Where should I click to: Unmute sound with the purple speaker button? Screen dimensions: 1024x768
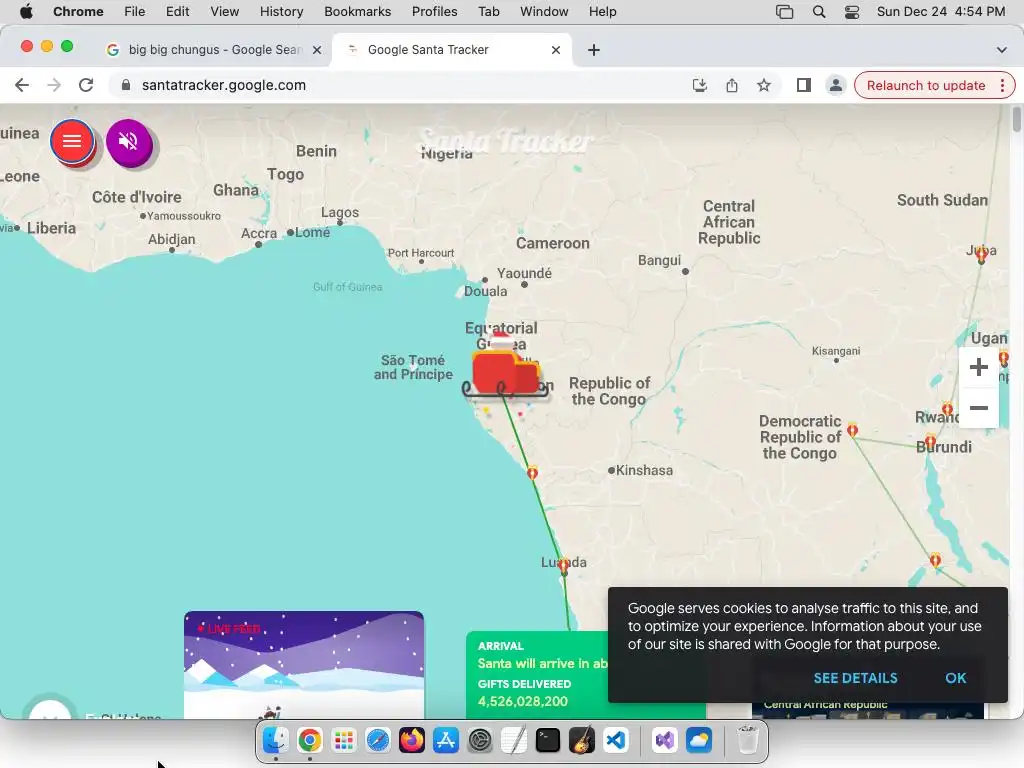129,141
